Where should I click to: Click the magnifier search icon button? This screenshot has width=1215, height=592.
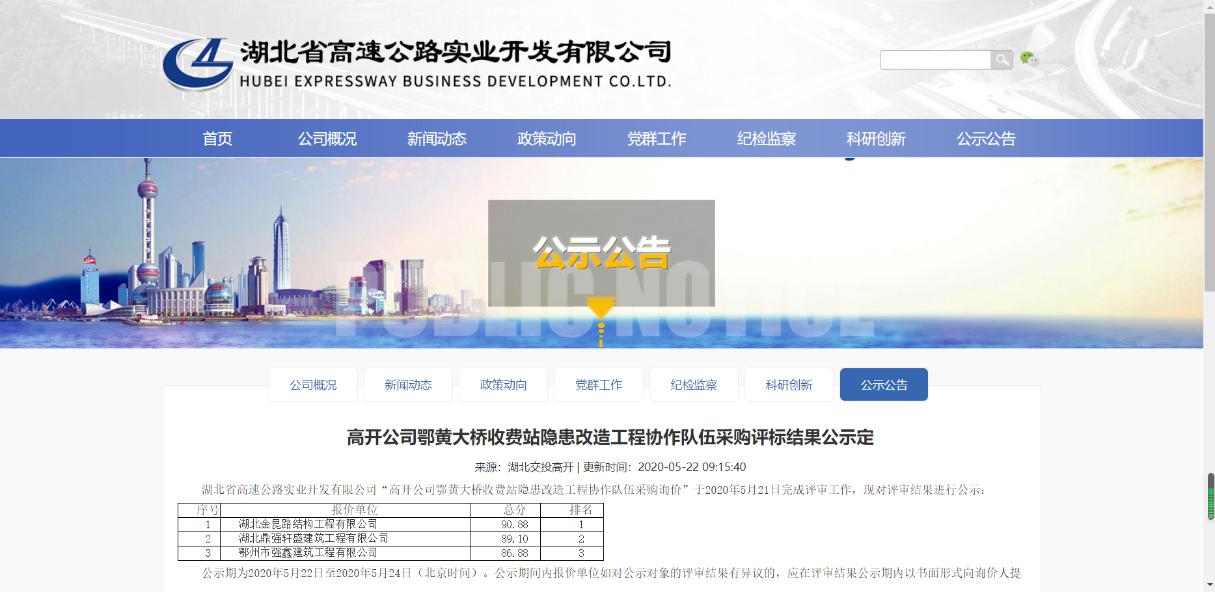[1001, 60]
